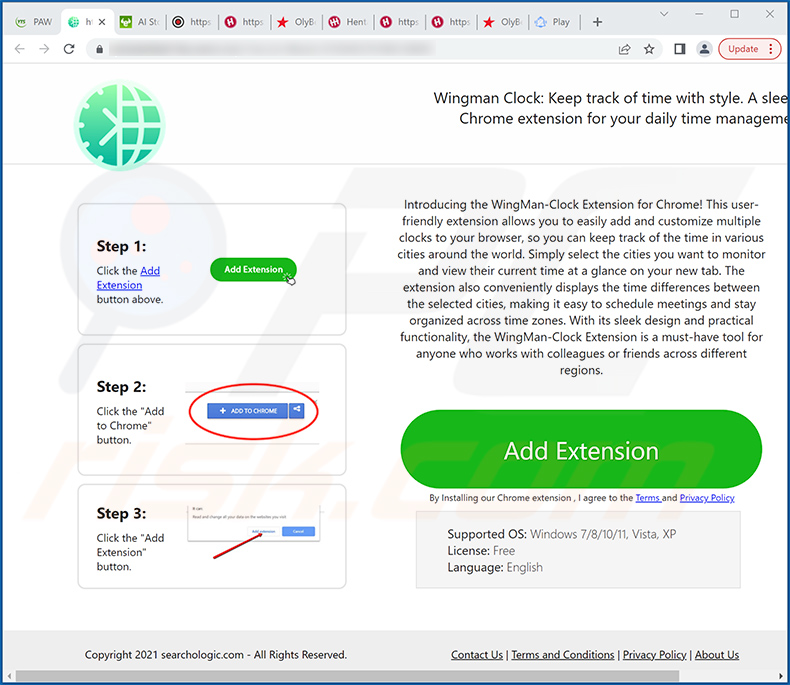The image size is (790, 685).
Task: Click the Wingman Clock globe logo
Action: click(119, 125)
